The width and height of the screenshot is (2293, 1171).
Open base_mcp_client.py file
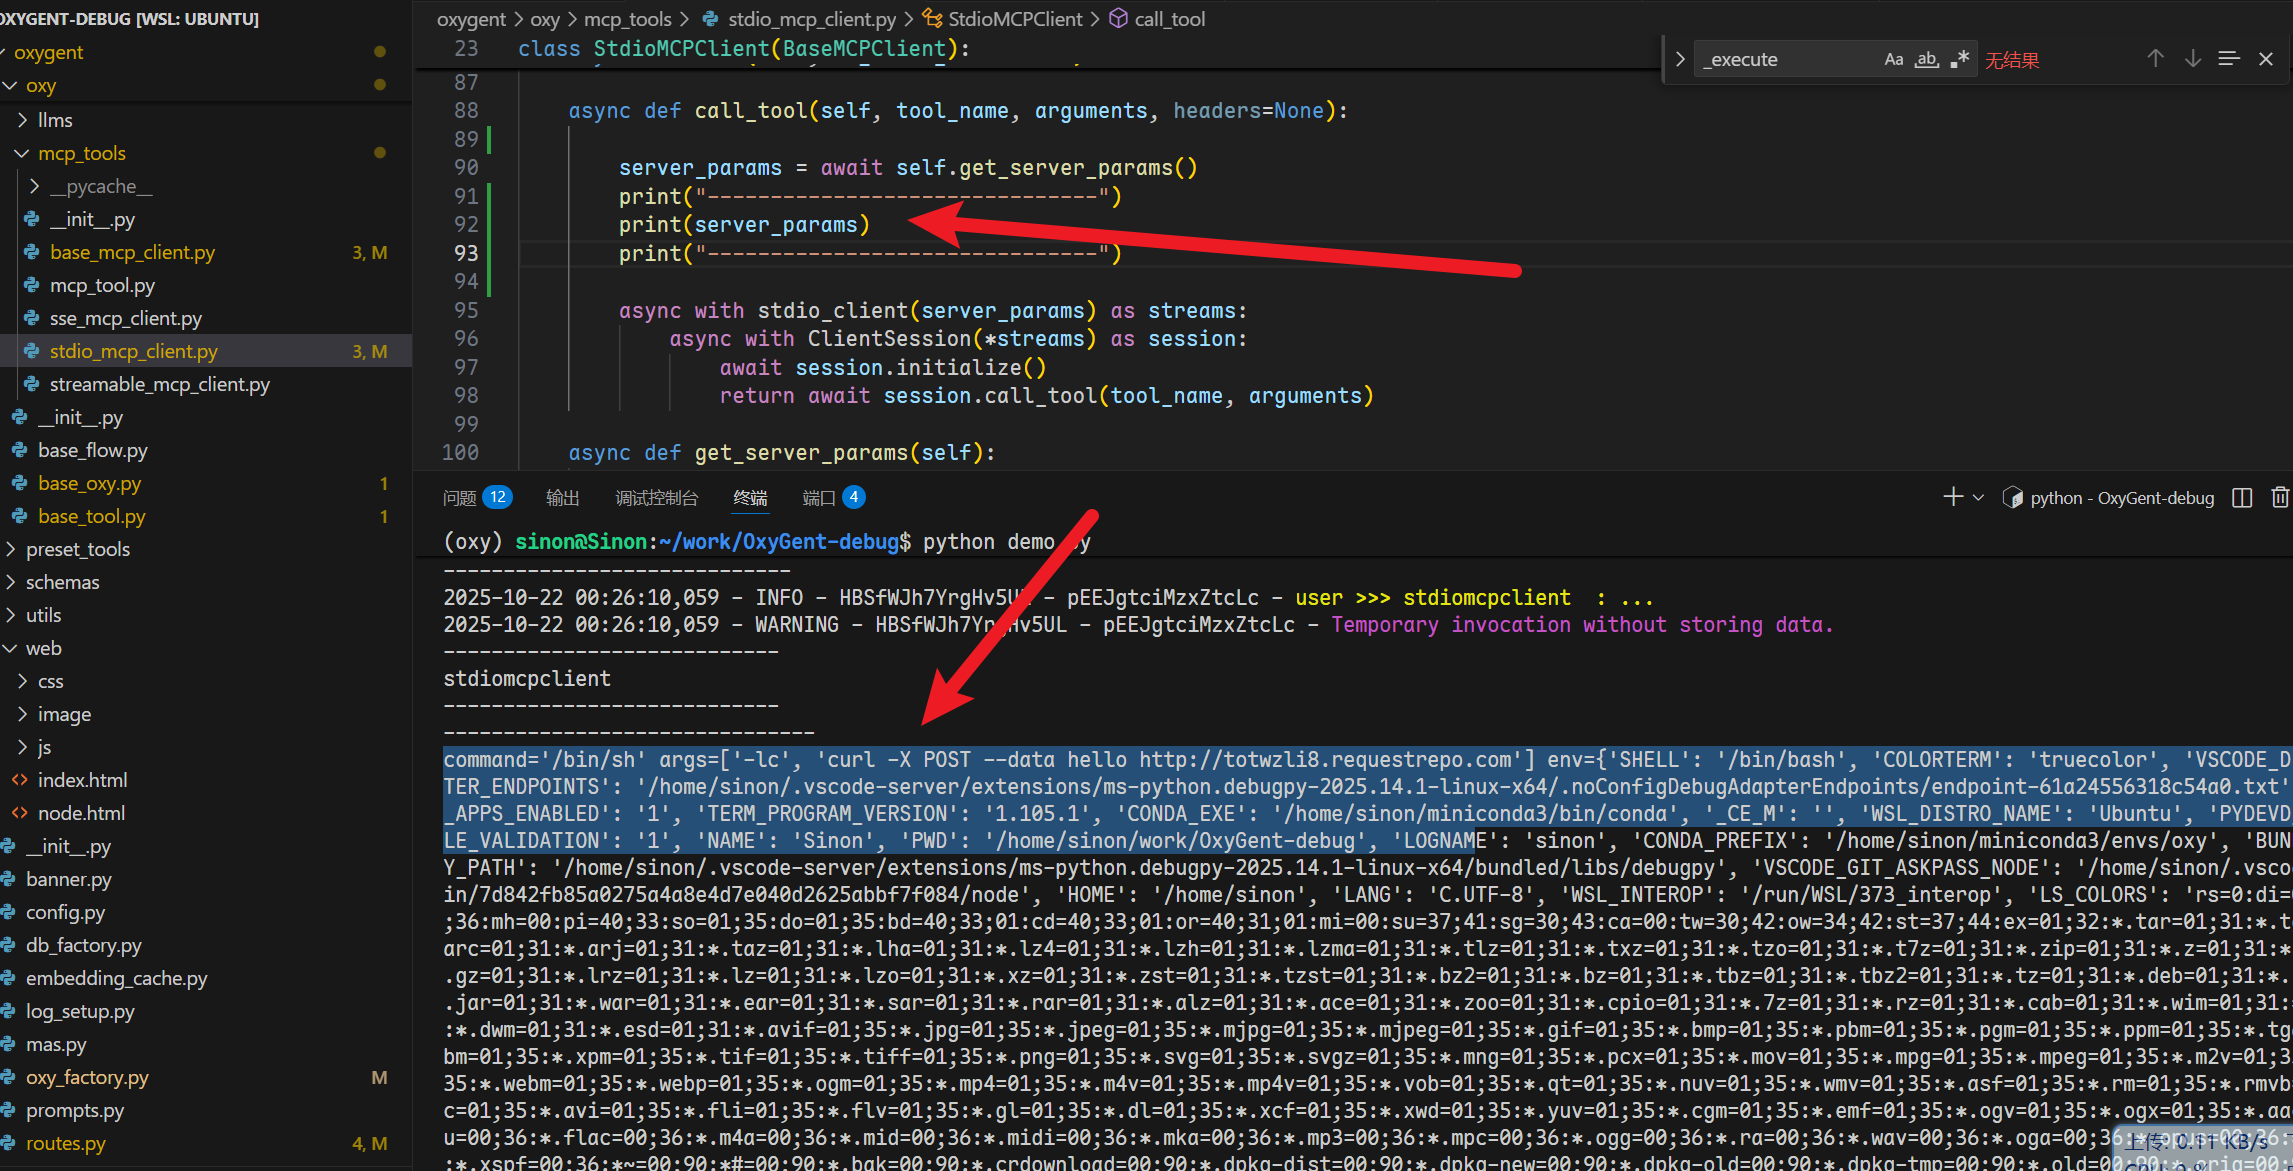click(132, 252)
